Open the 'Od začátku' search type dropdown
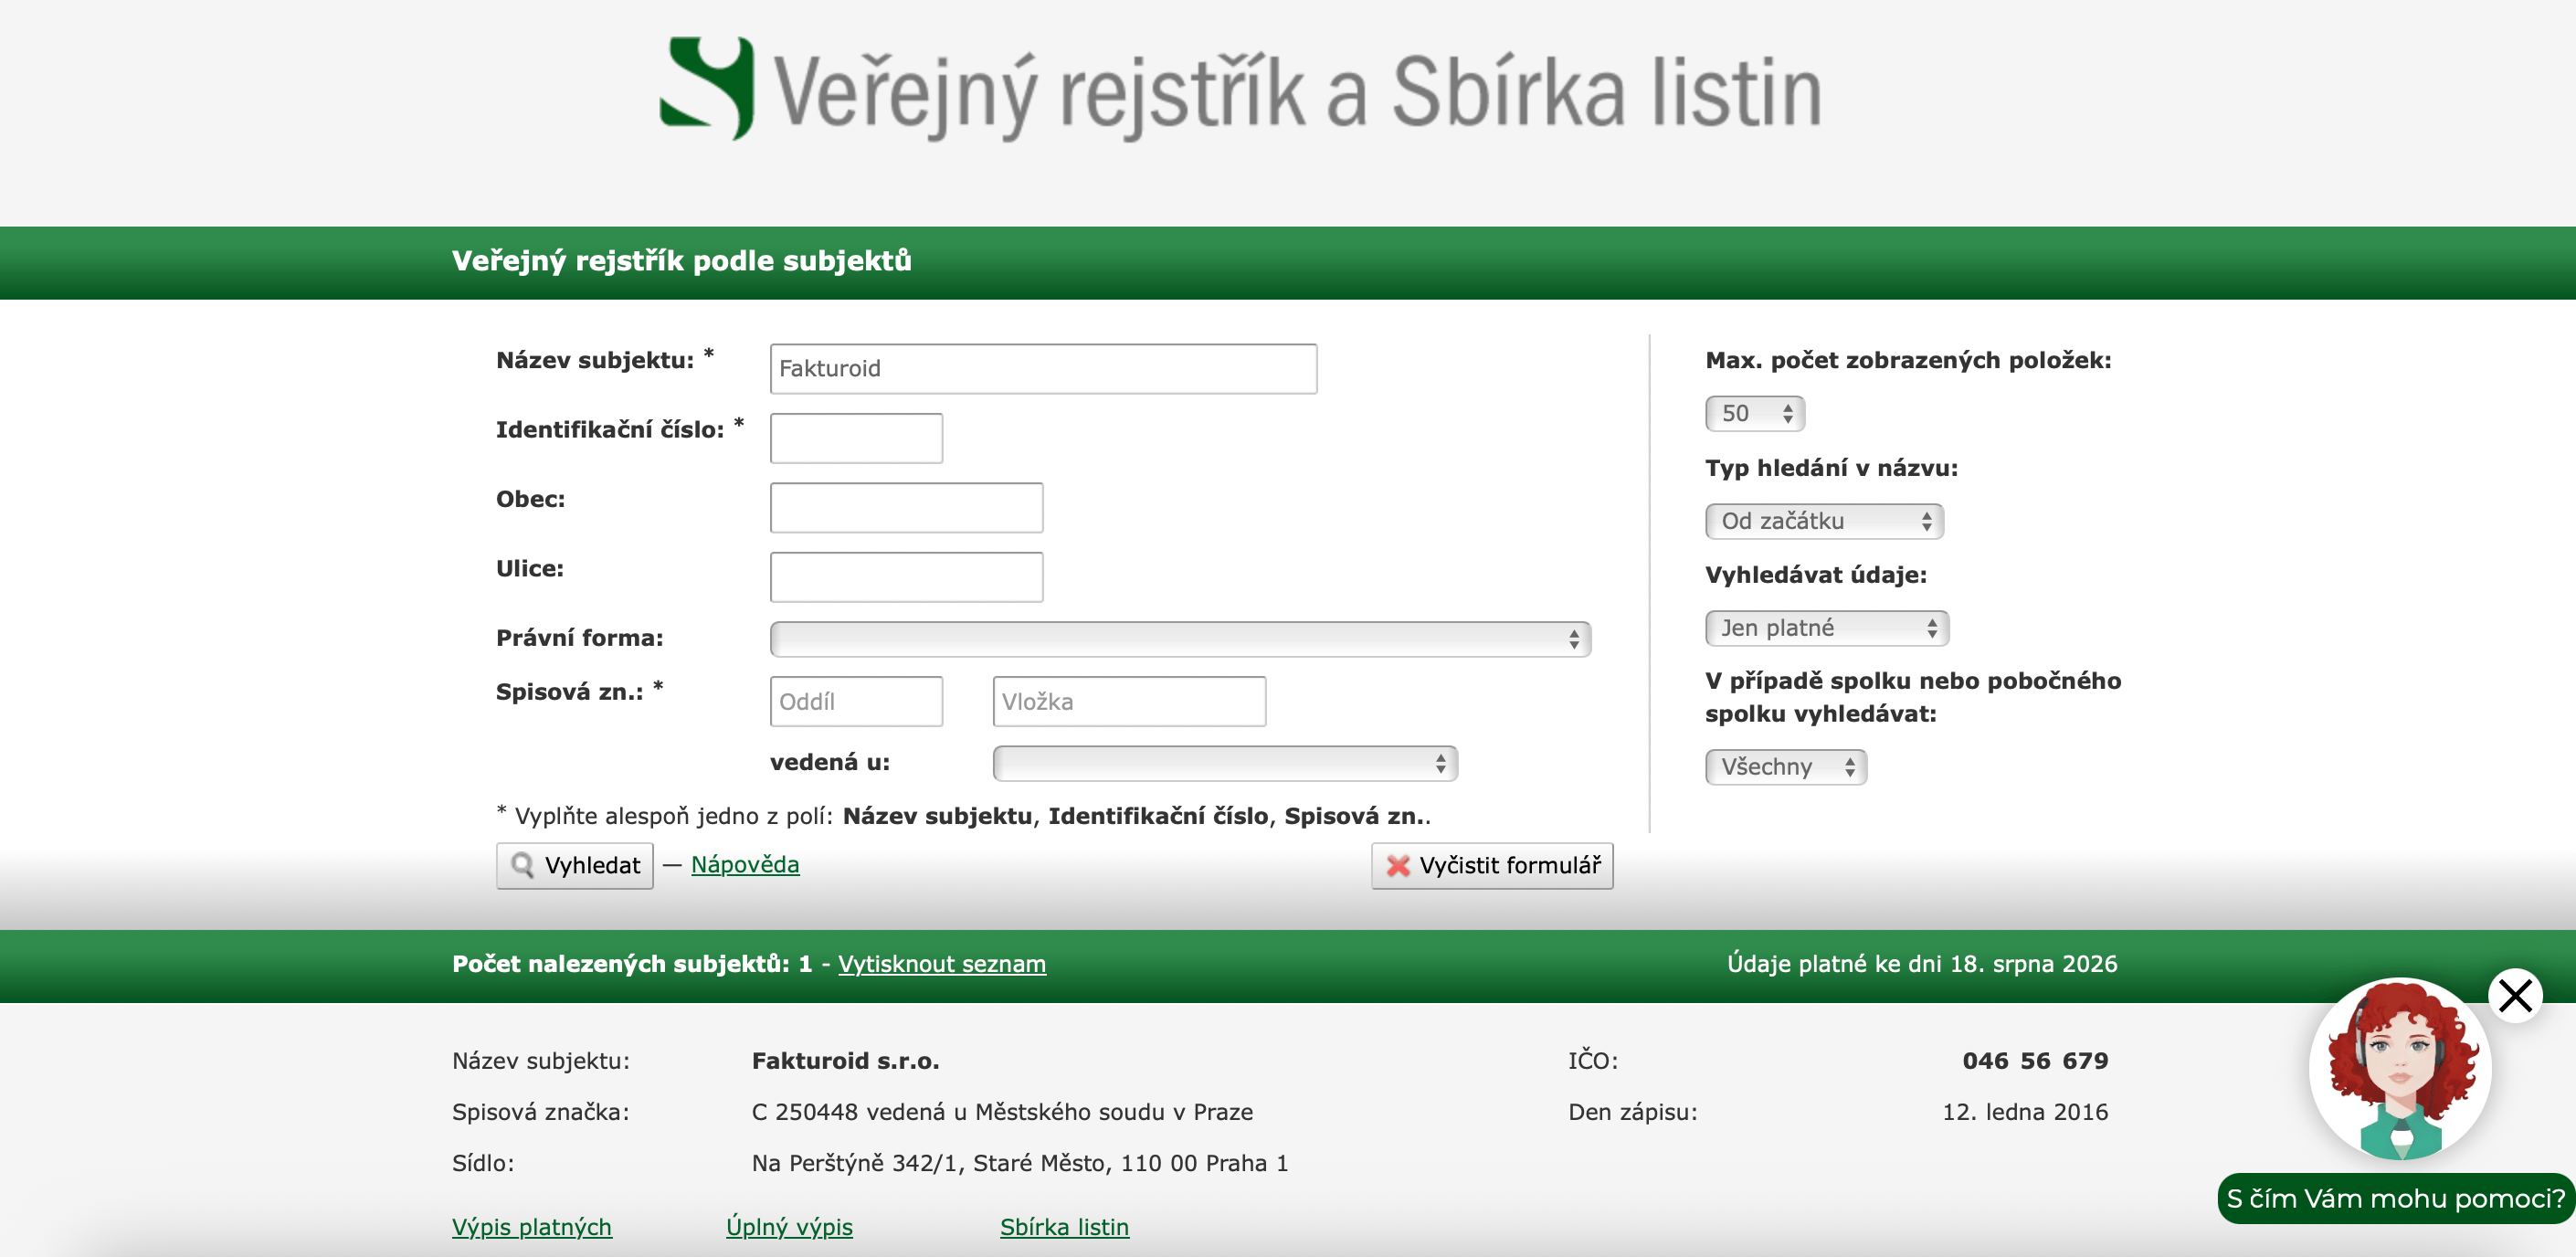 (x=1824, y=521)
